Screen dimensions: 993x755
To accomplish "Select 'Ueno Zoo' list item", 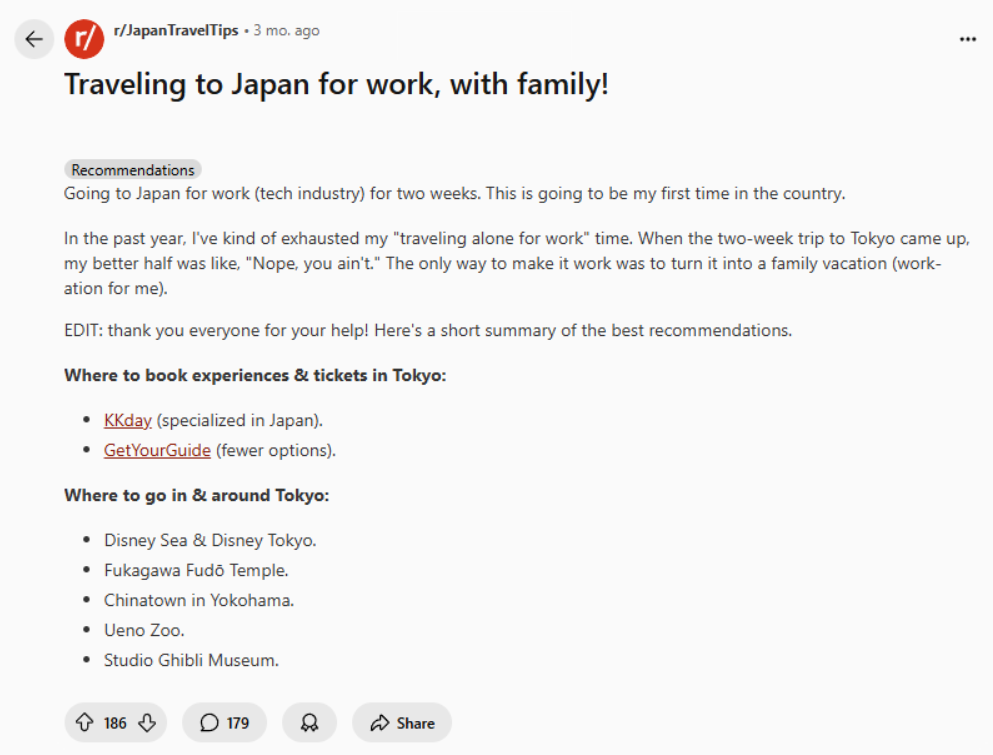I will click(x=144, y=630).
